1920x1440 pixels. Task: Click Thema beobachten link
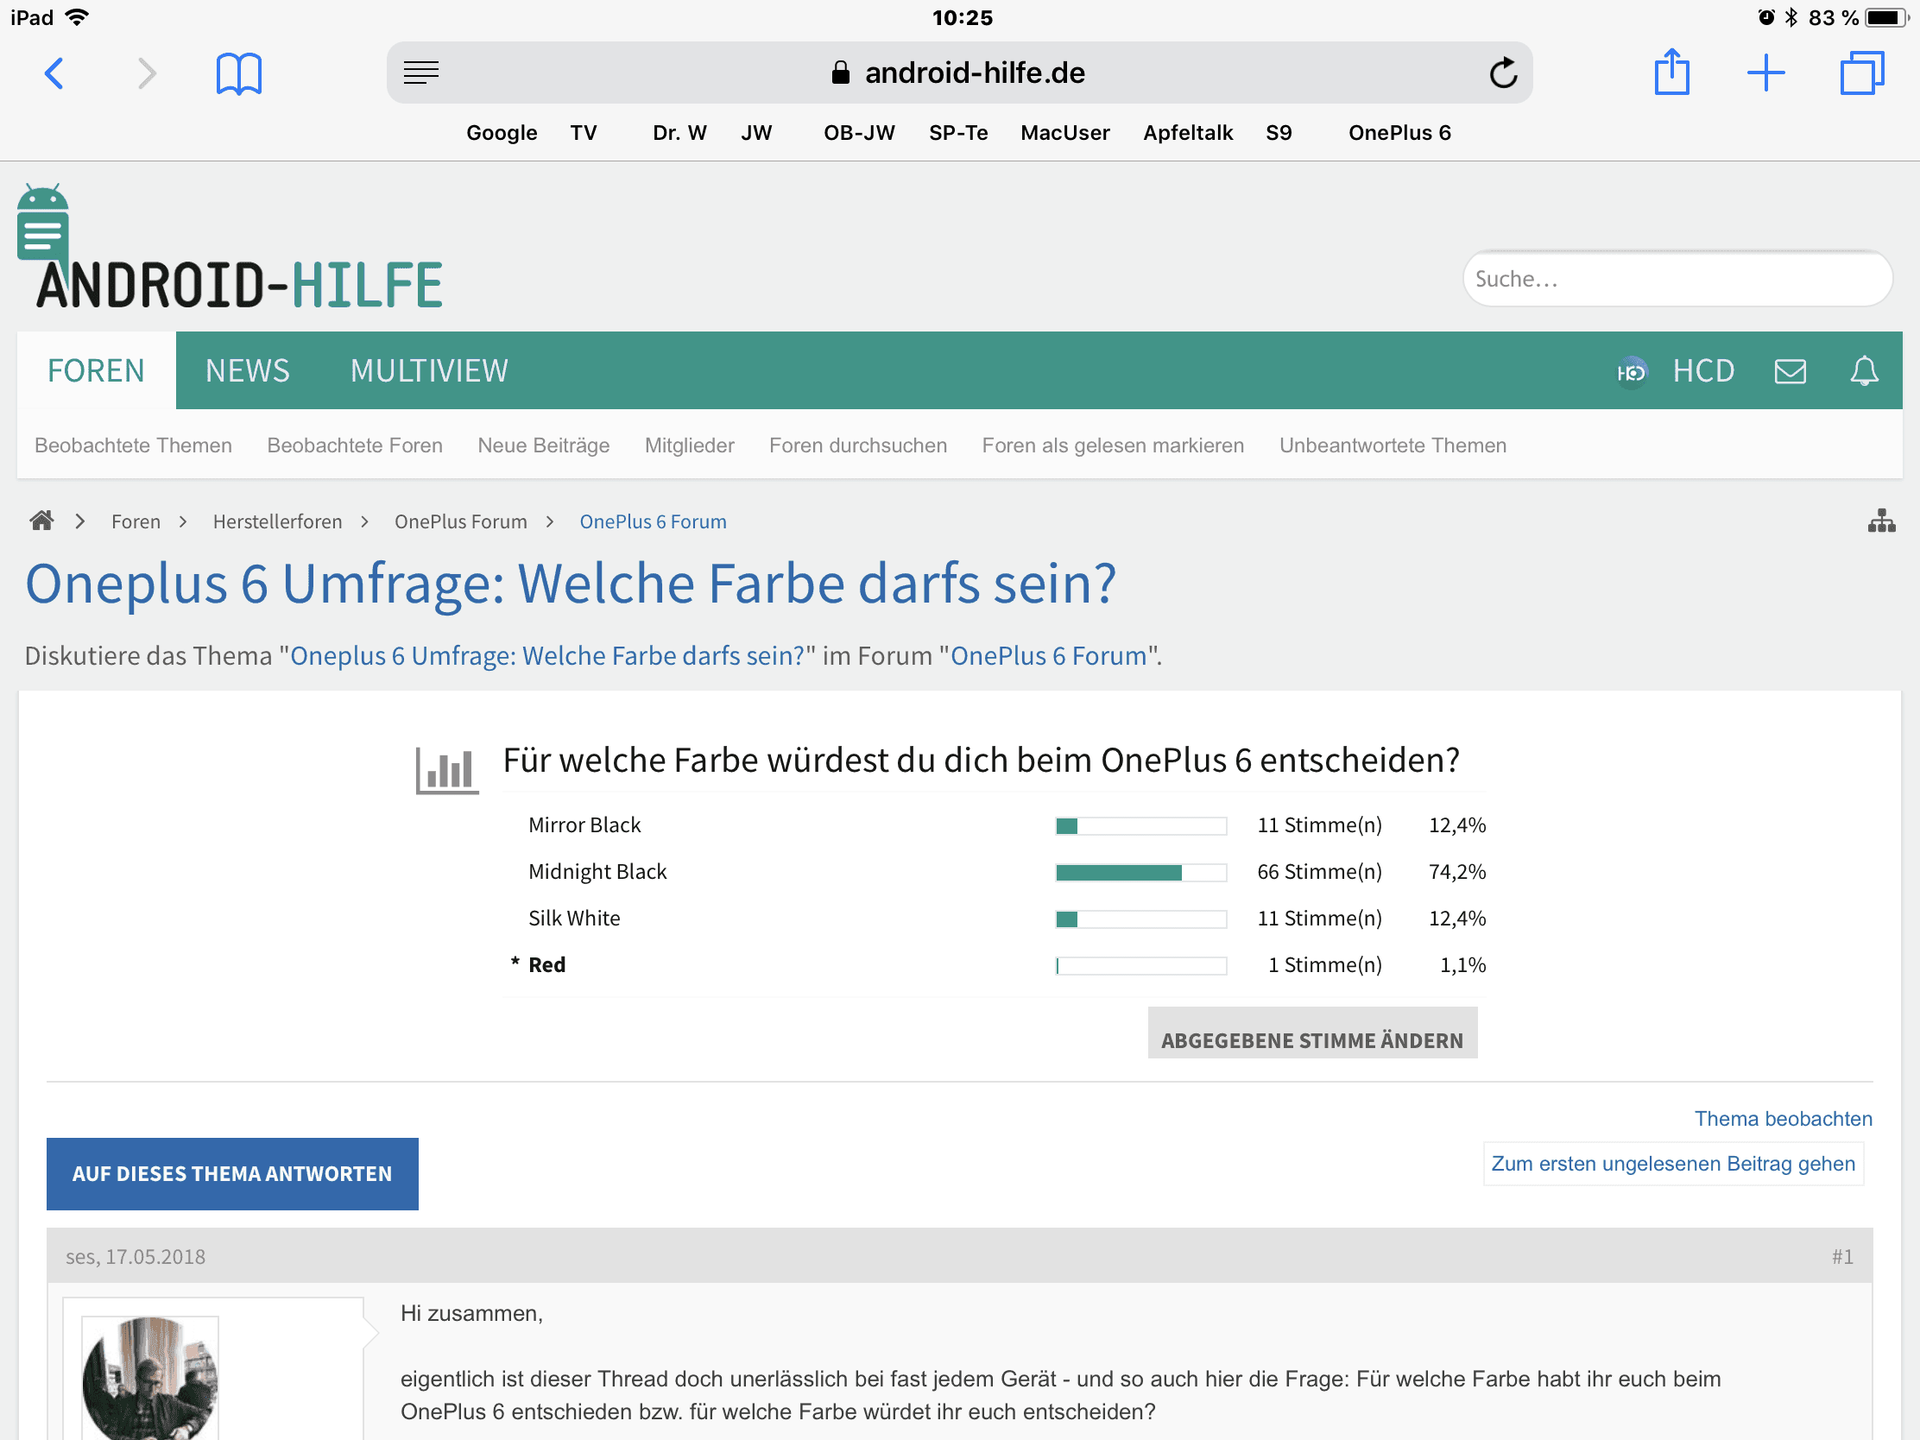tap(1783, 1118)
